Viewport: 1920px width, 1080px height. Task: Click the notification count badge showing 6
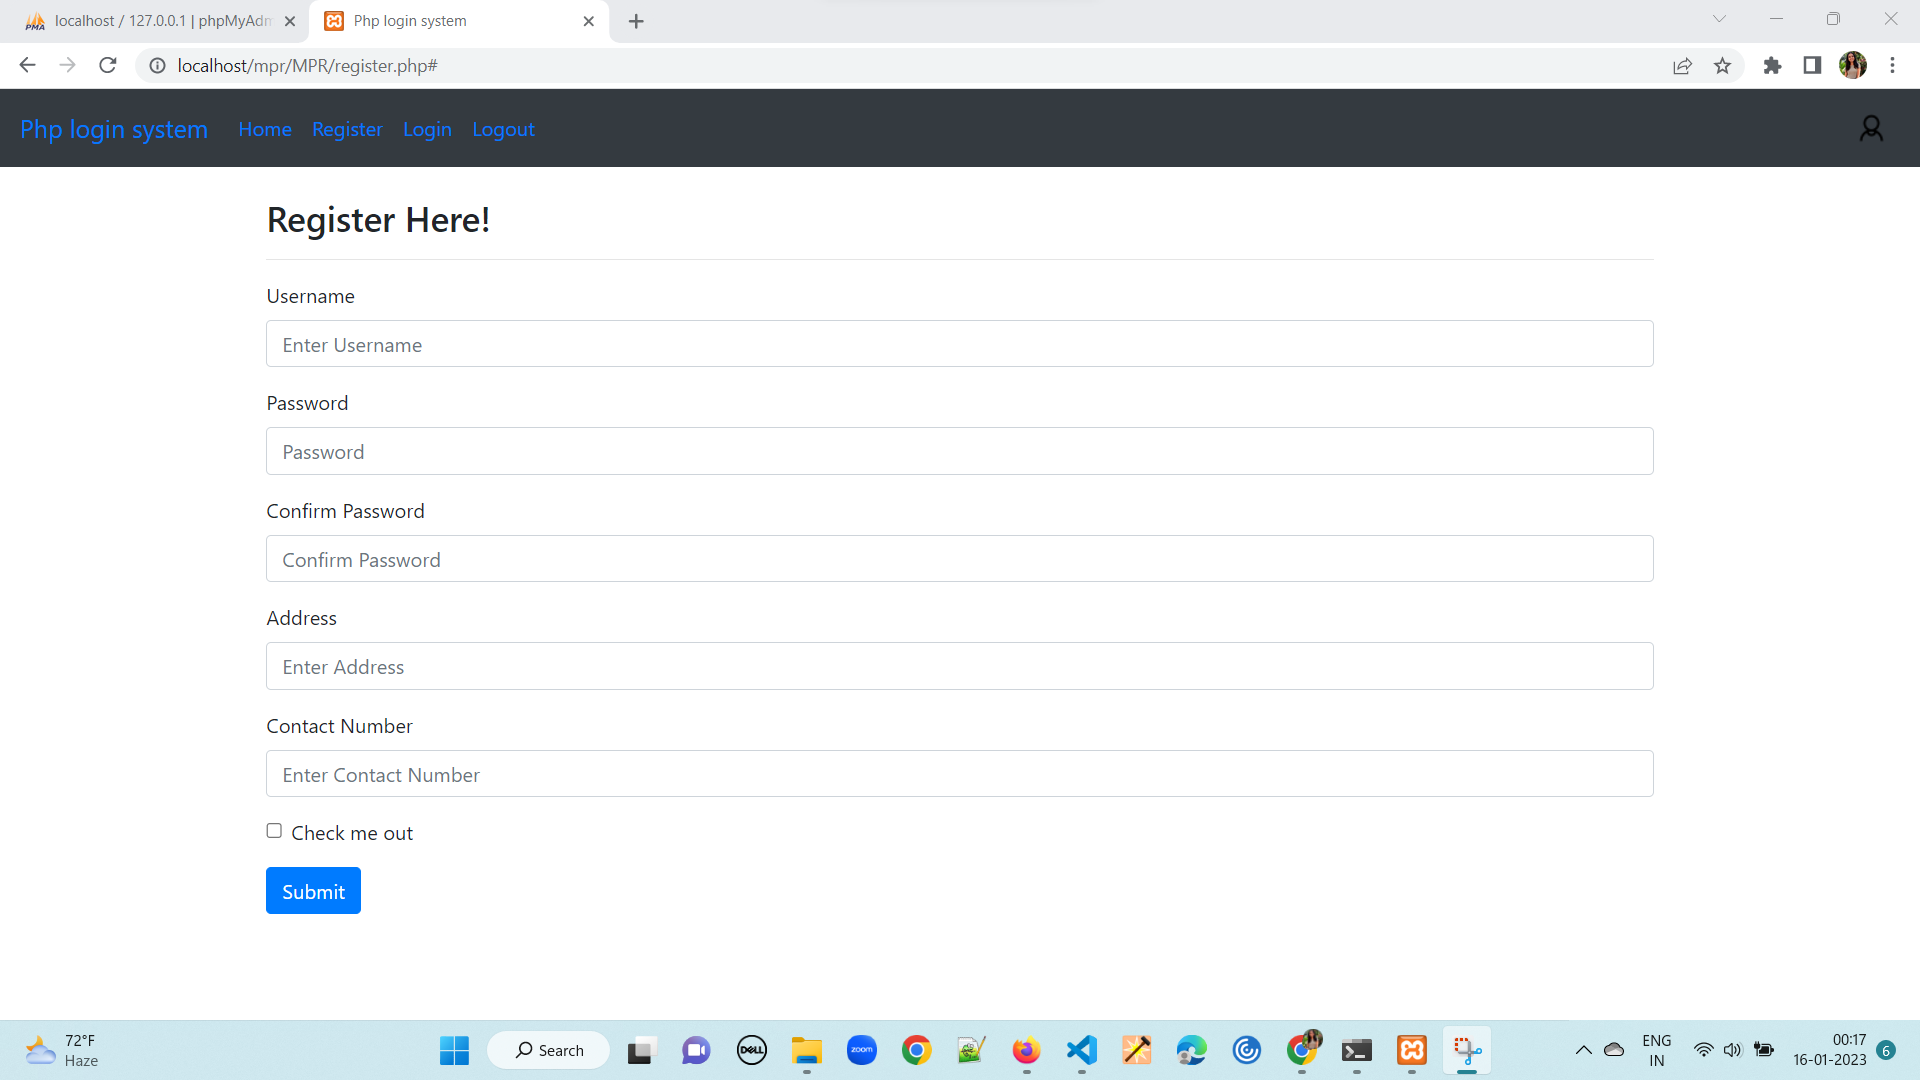(x=1888, y=1050)
